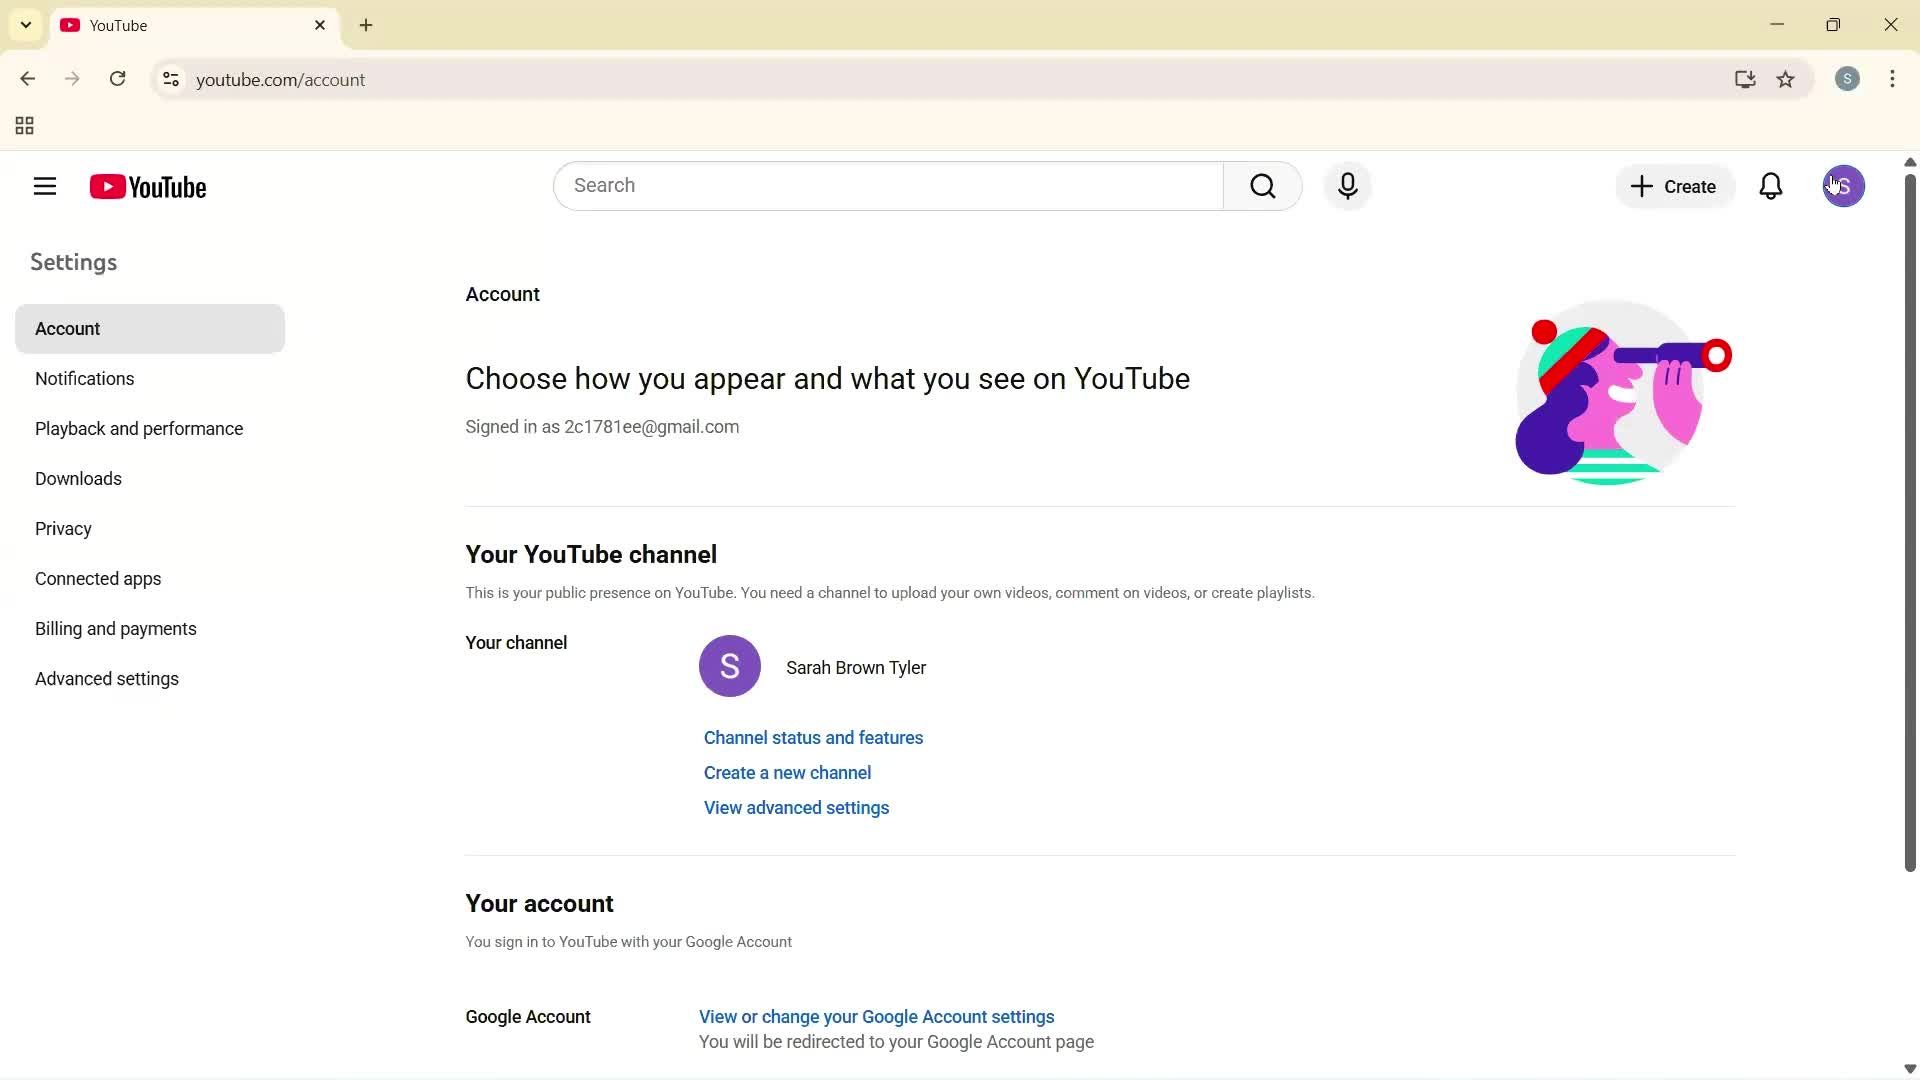
Task: Open the profile avatar menu
Action: [1843, 186]
